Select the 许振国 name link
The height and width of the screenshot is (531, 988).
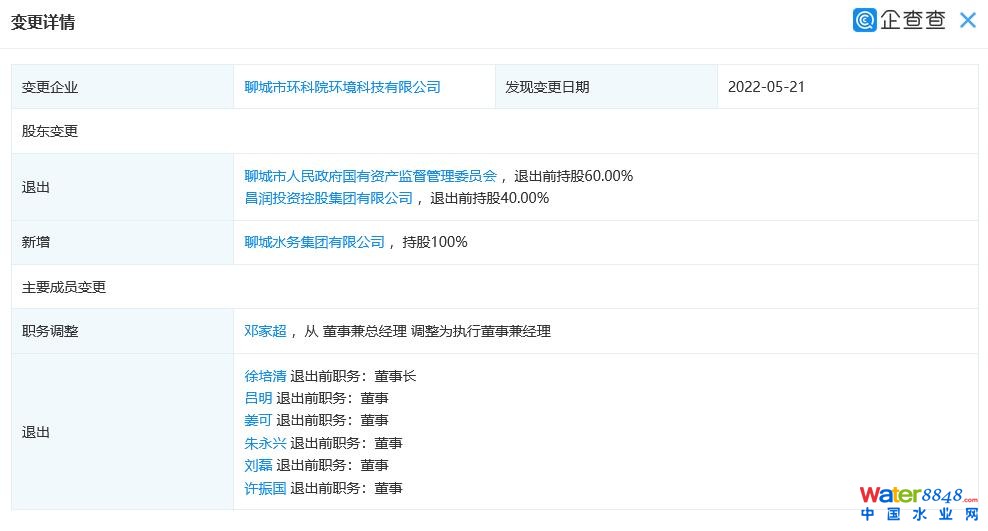tap(265, 488)
